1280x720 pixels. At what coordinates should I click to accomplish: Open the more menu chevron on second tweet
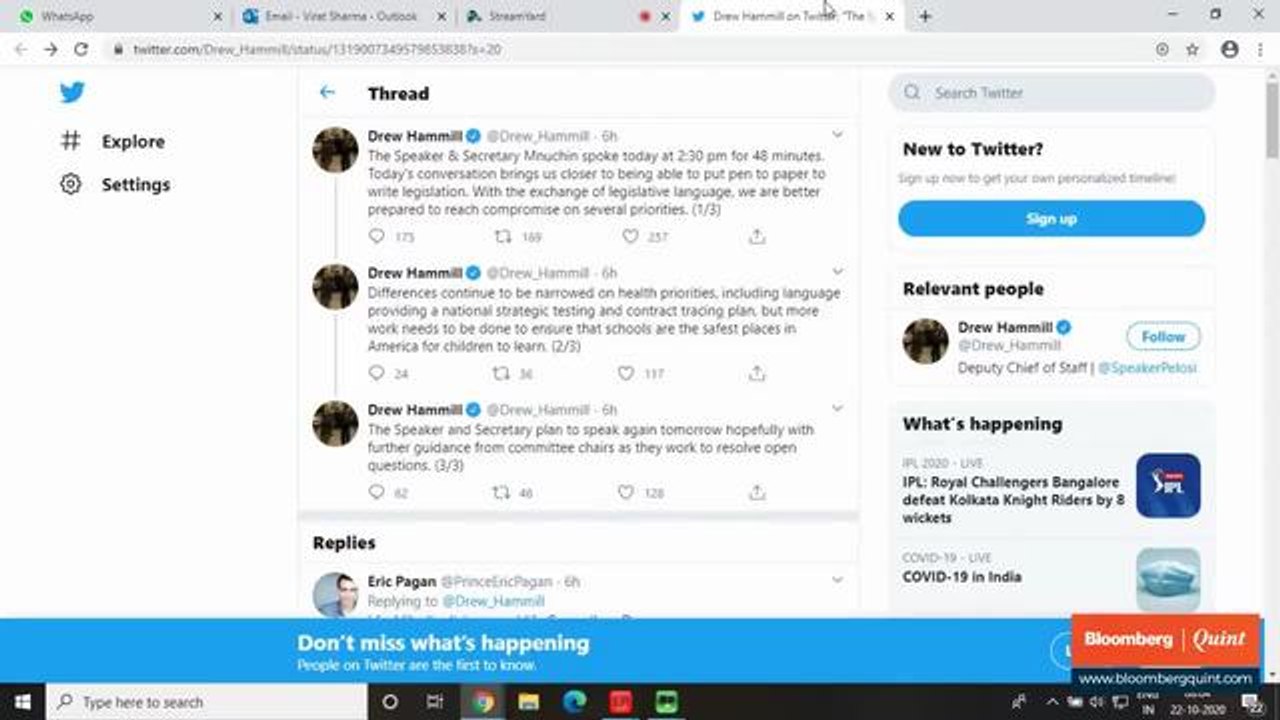click(x=837, y=272)
